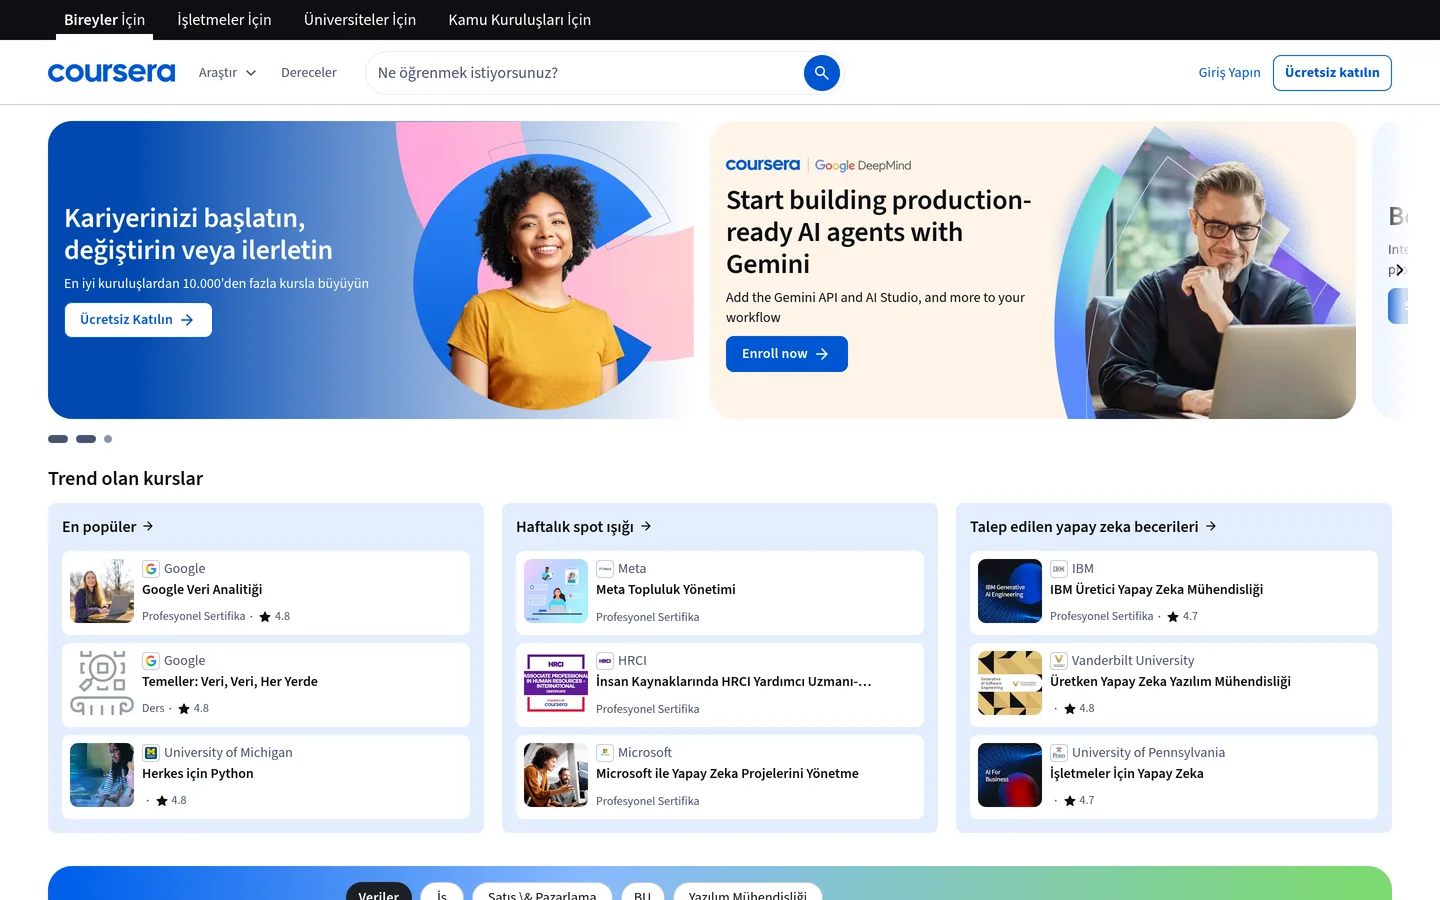
Task: Click the HRCI course thumbnail
Action: click(556, 683)
